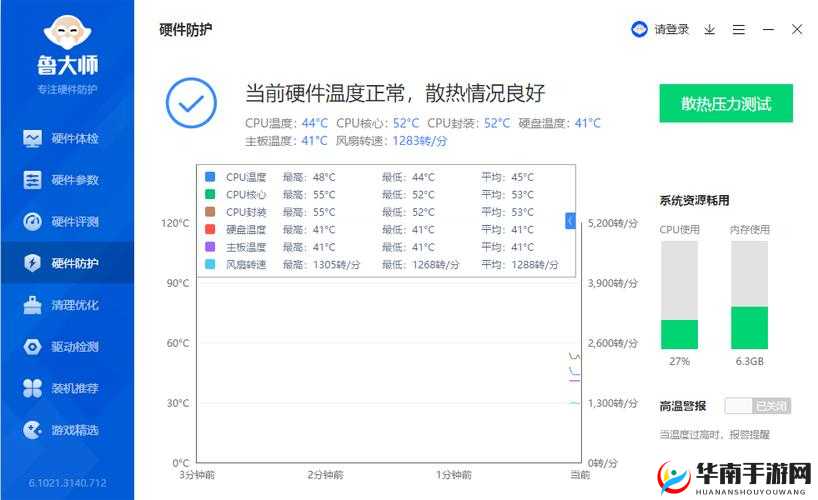
Task: Click the 硬件防护 page title
Action: [186, 30]
